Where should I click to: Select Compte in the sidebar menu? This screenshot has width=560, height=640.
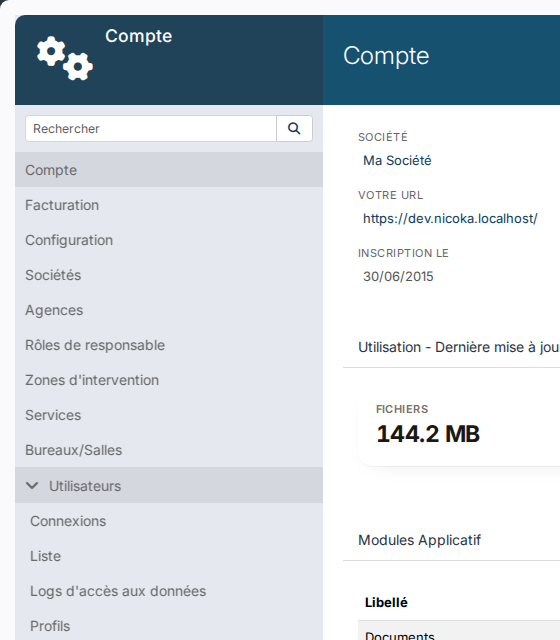169,170
